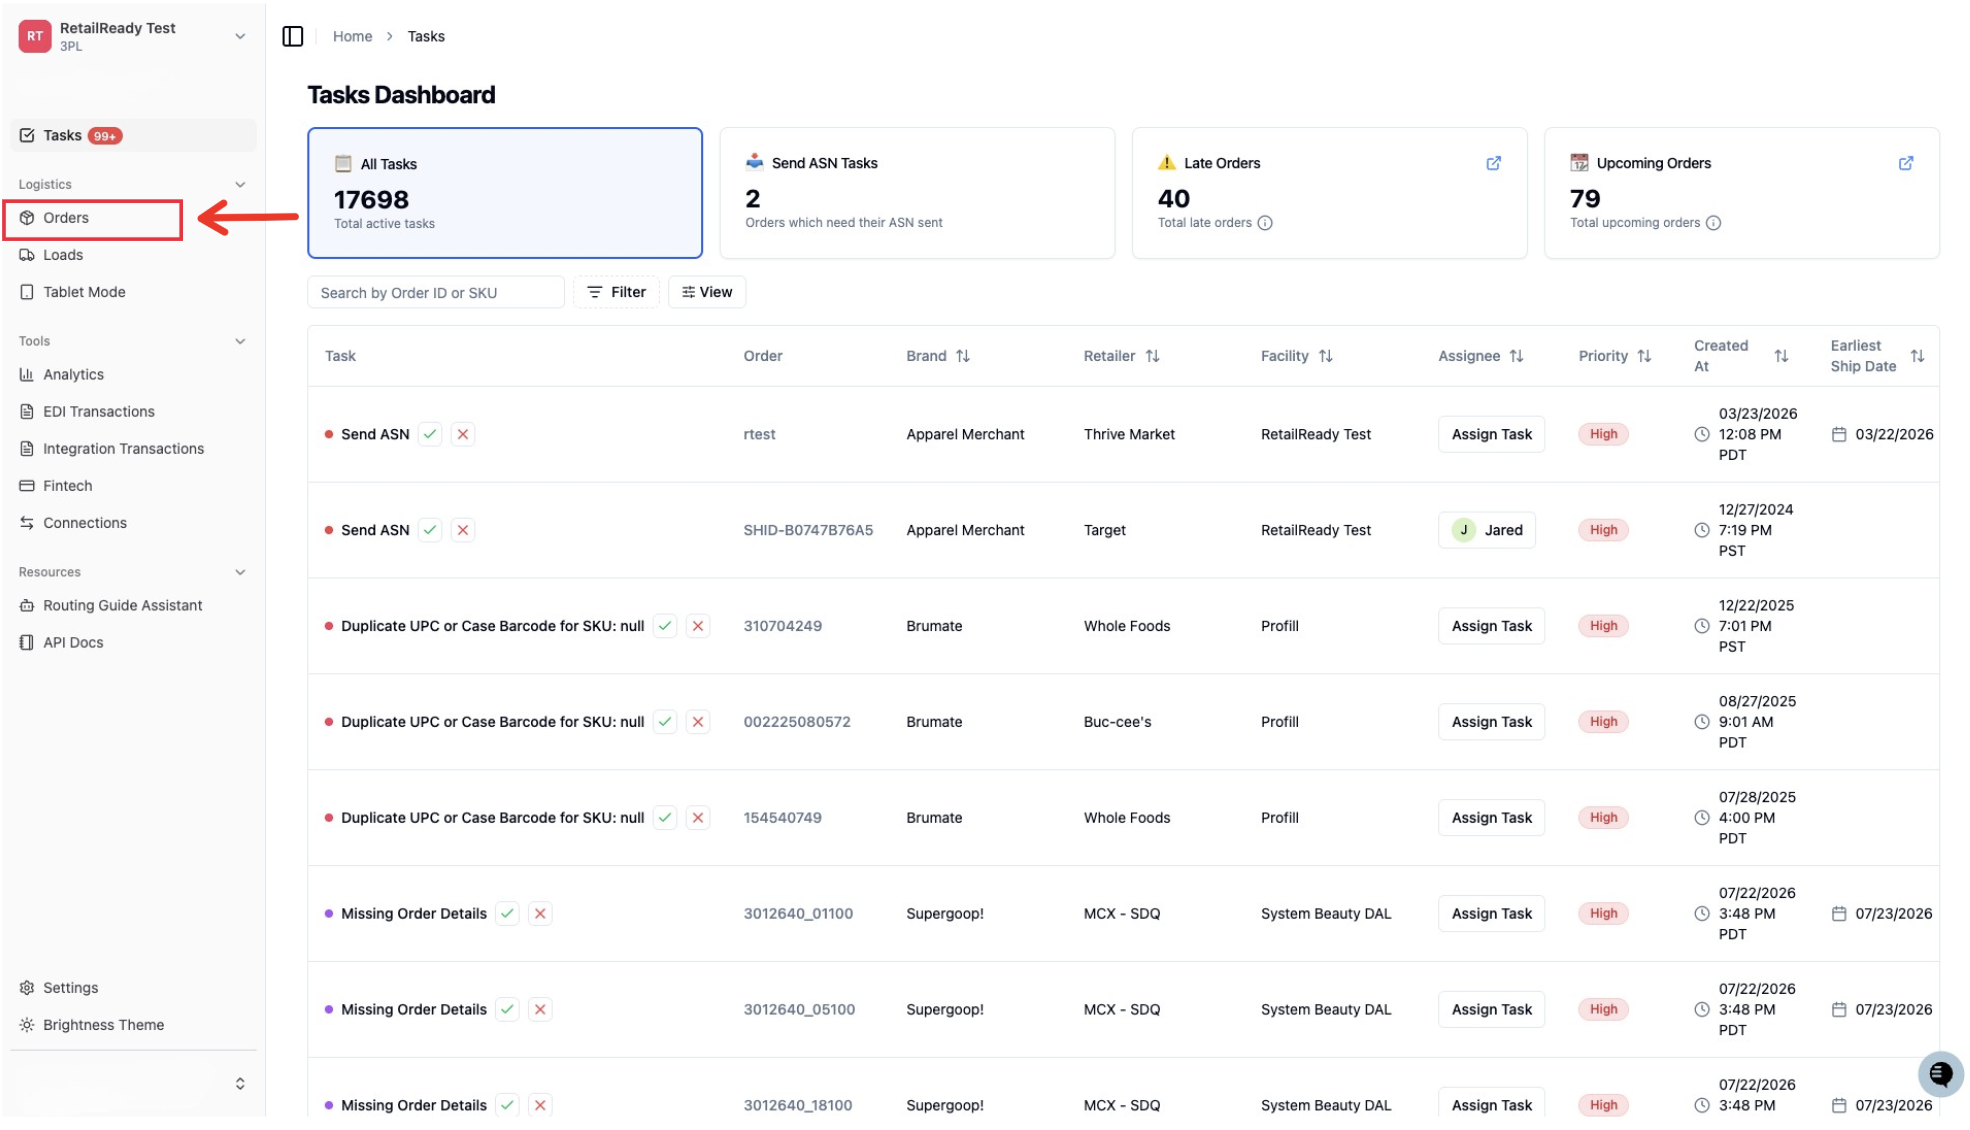Click info icon beside Total upcoming orders

tap(1713, 223)
